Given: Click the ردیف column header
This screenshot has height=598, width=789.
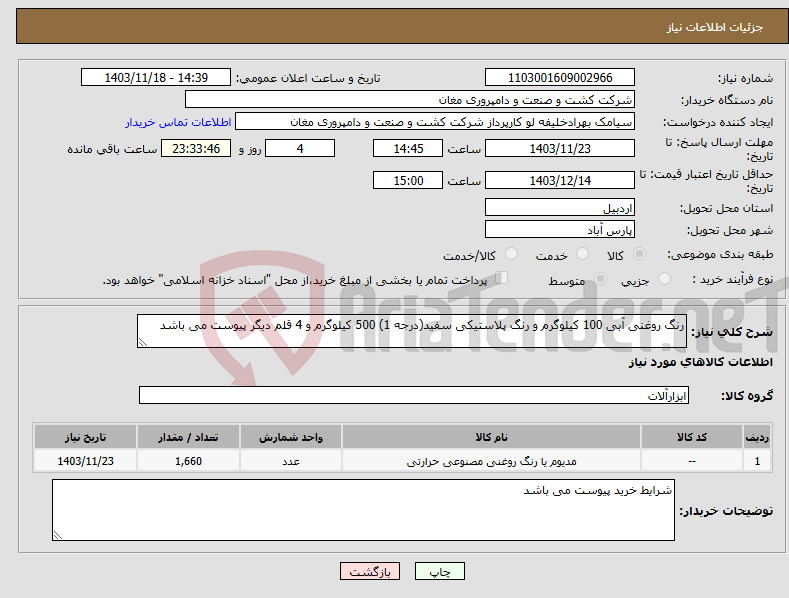Looking at the screenshot, I should (757, 437).
